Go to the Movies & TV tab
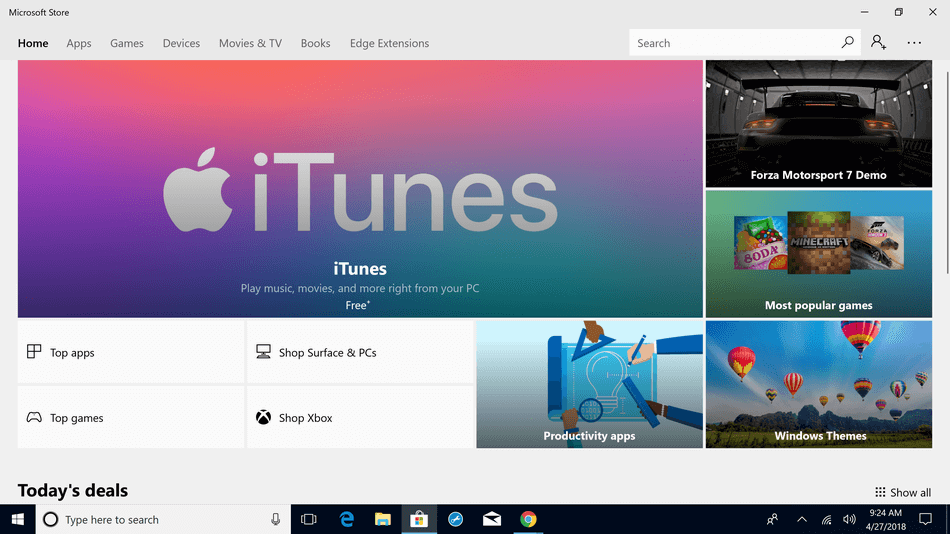 (250, 43)
